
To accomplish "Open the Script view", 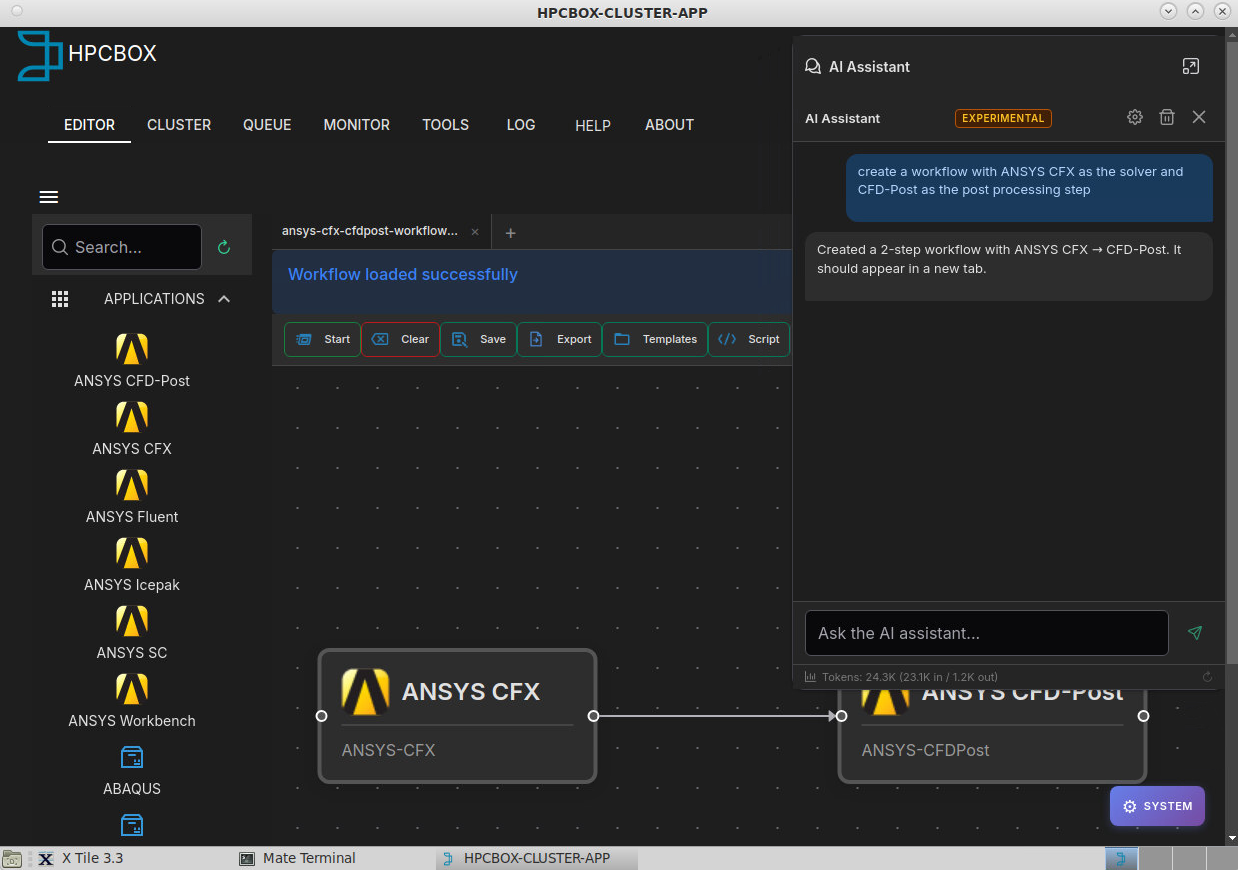I will pos(749,339).
